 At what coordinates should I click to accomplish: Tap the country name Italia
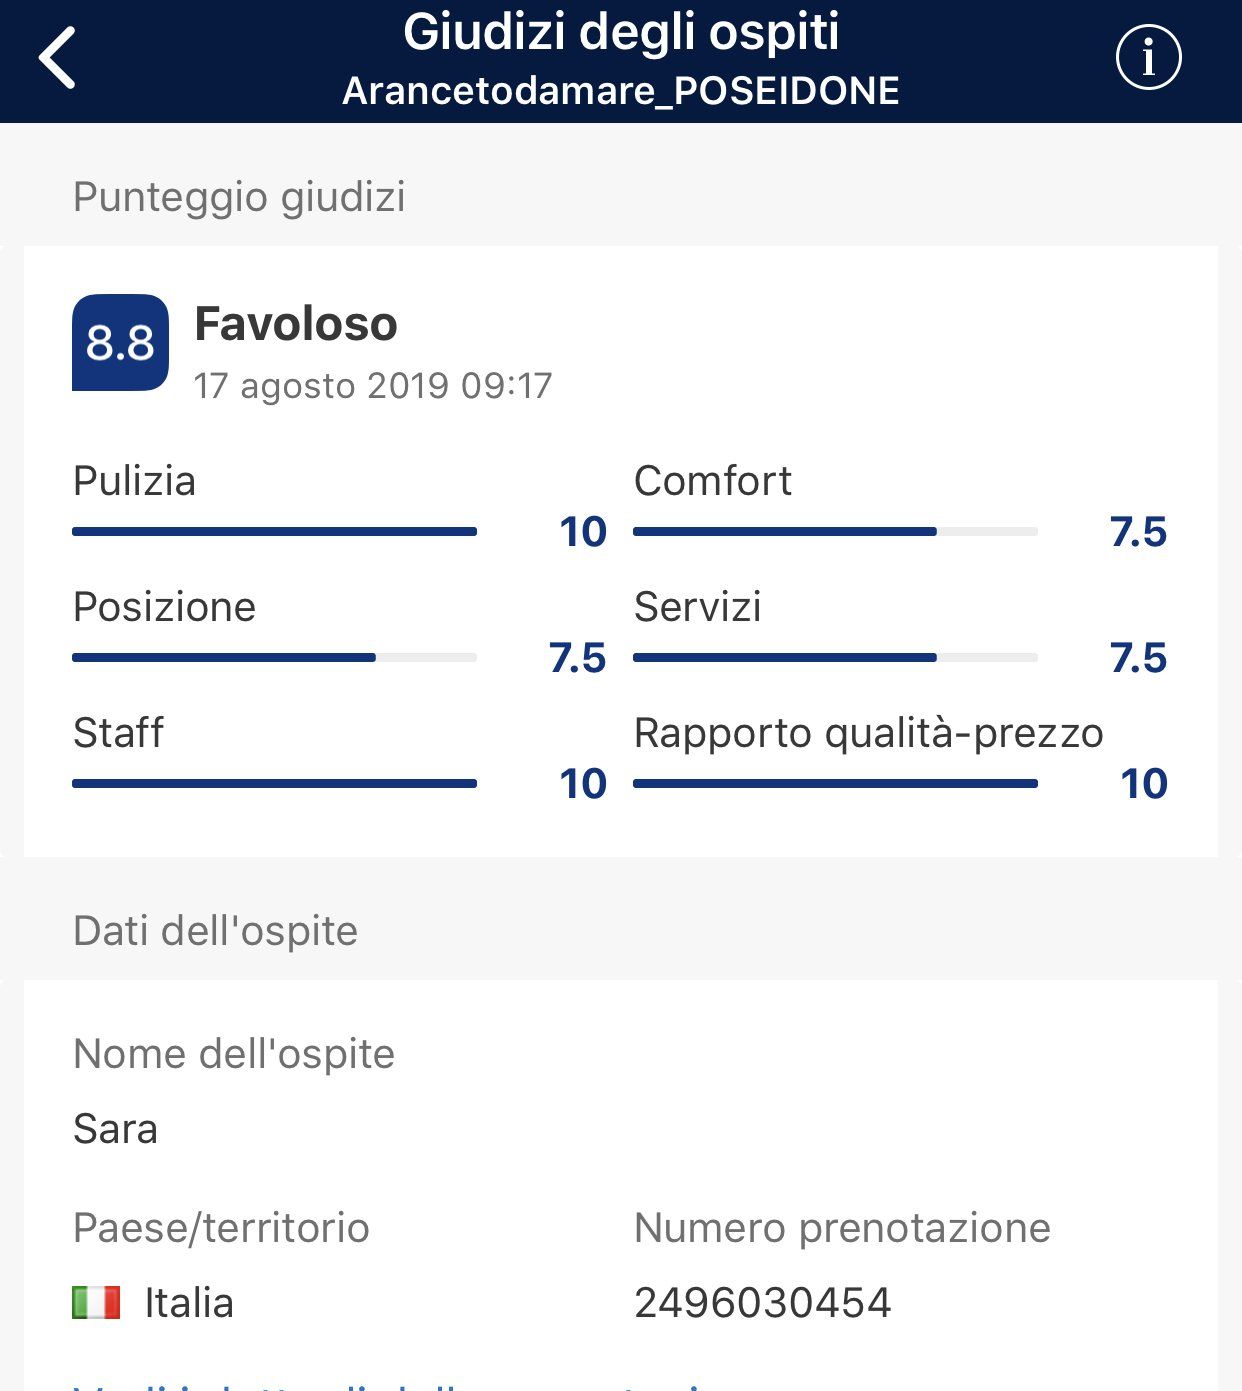click(189, 1303)
